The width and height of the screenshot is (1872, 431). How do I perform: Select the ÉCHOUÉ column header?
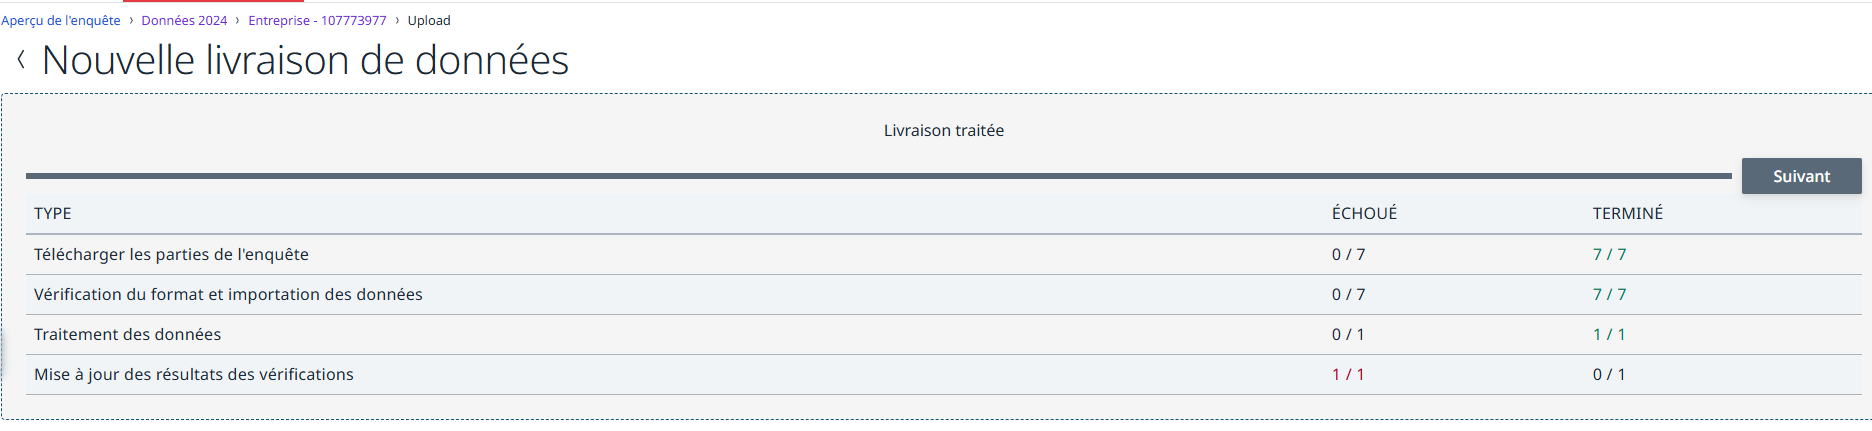1364,213
